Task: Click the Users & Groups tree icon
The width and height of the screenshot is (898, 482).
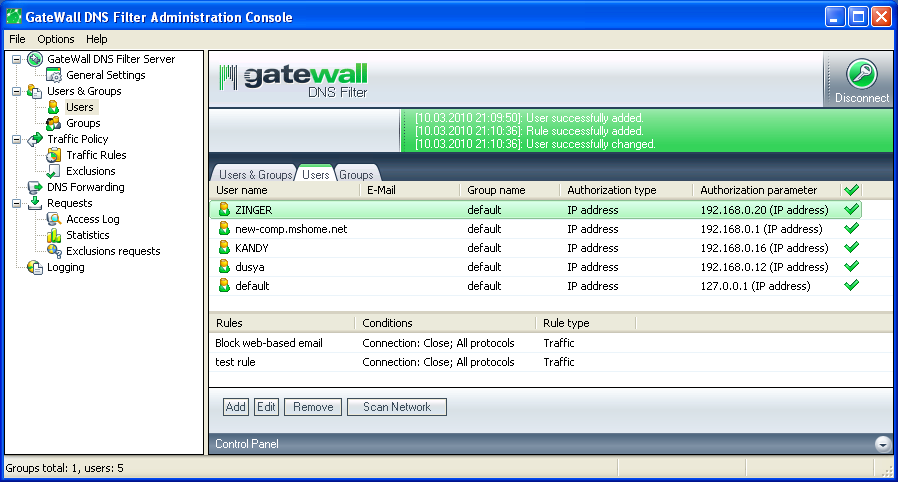Action: (35, 91)
